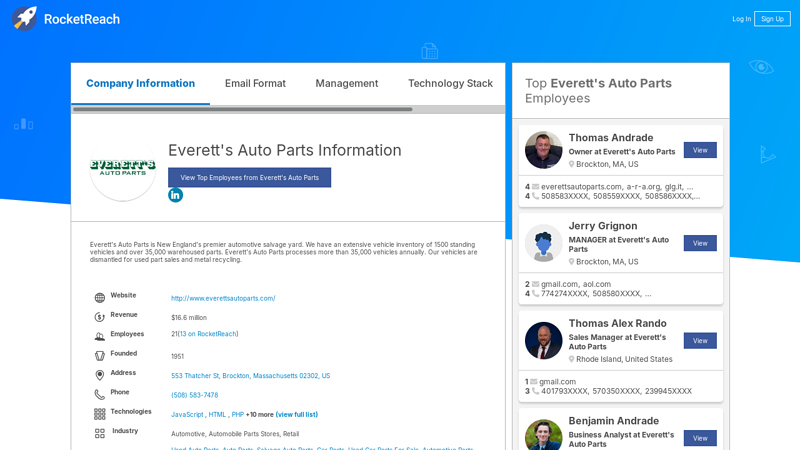Click the JavaScript technology link
The width and height of the screenshot is (800, 450).
pos(187,414)
